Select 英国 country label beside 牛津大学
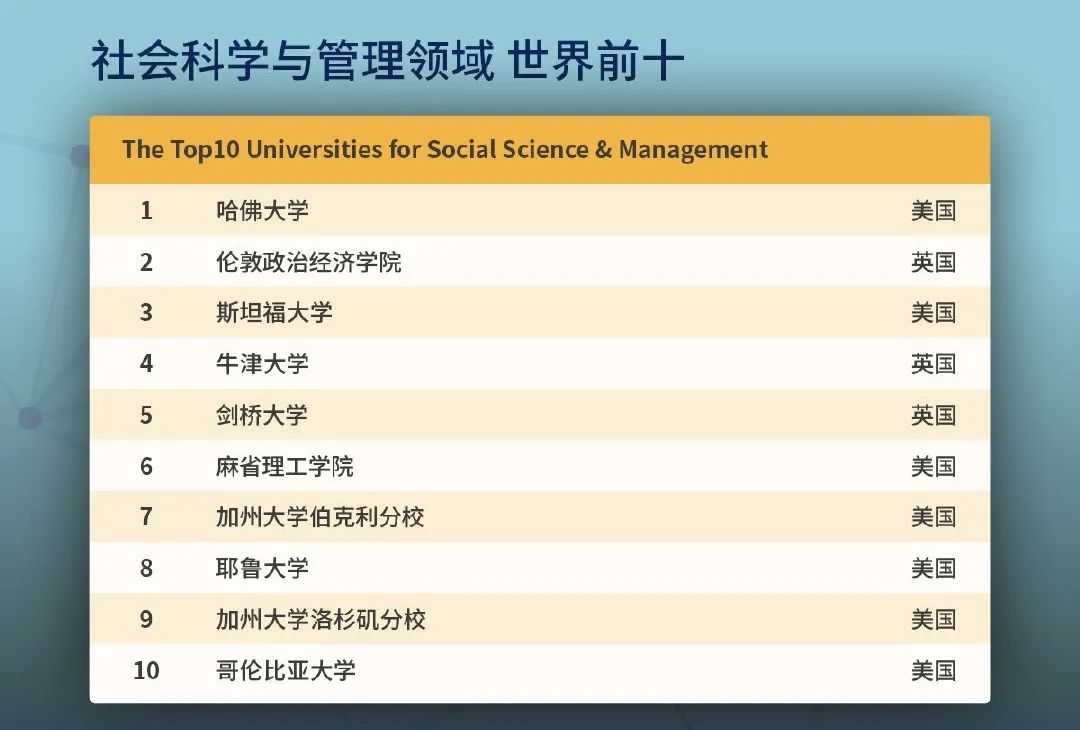 pos(933,364)
